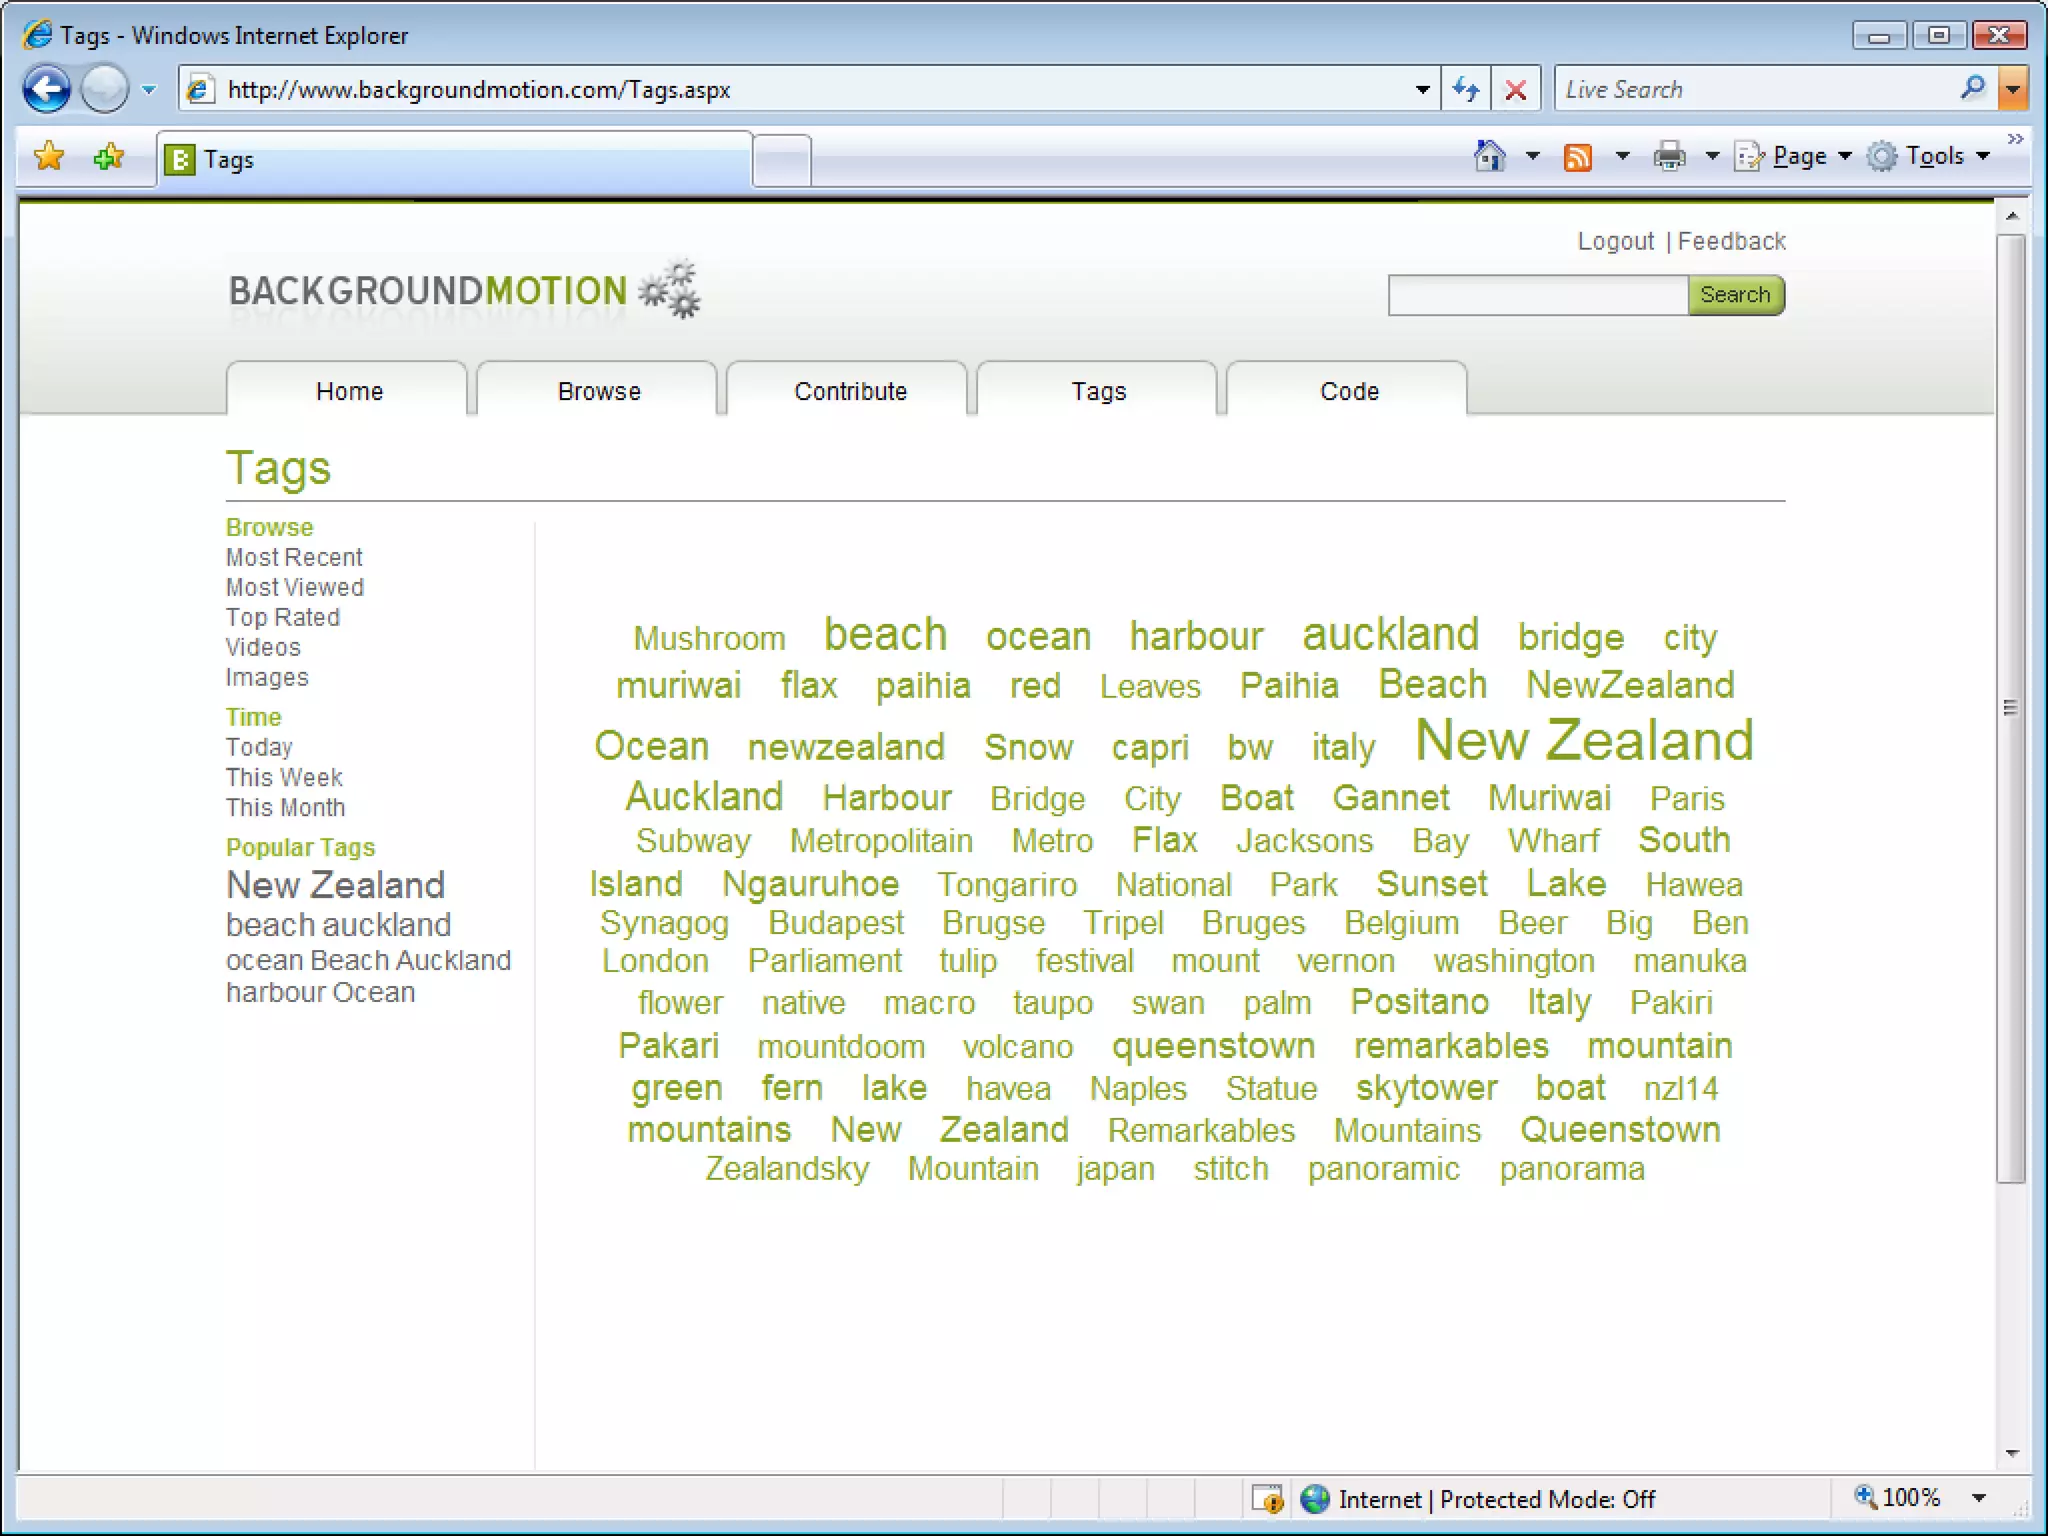Click the Mushroom tag in cloud

709,638
